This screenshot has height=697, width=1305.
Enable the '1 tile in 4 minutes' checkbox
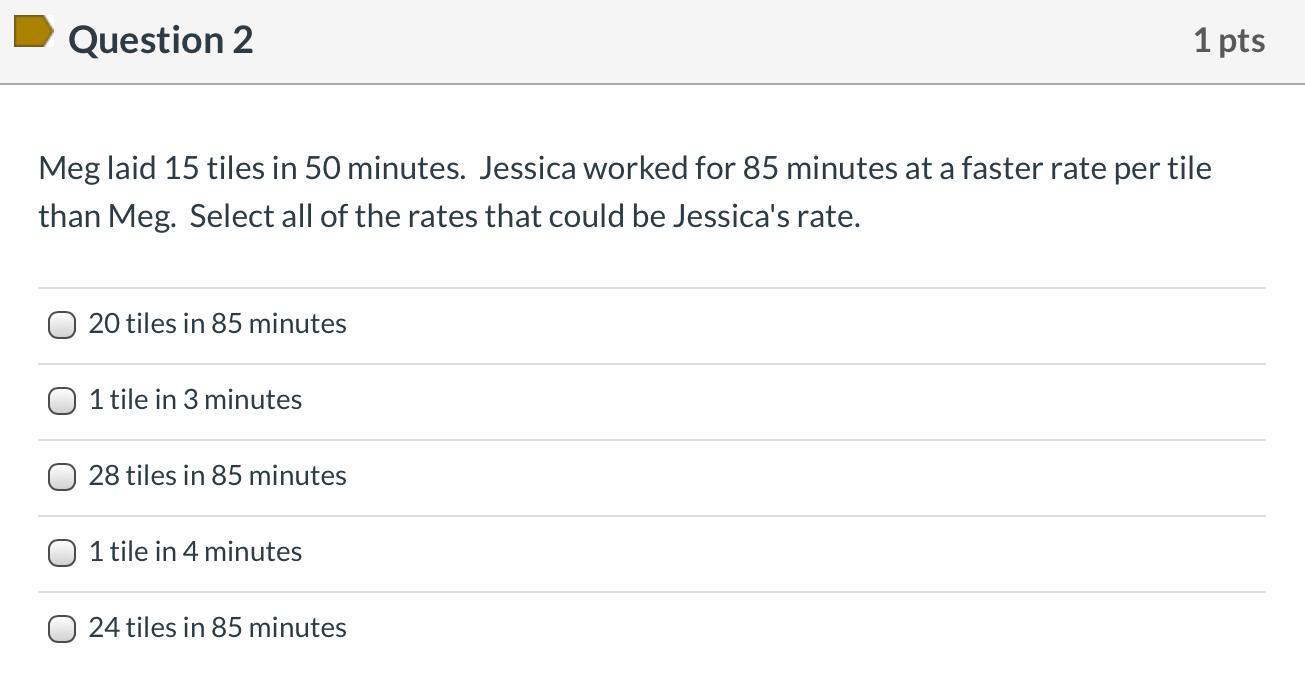coord(62,553)
